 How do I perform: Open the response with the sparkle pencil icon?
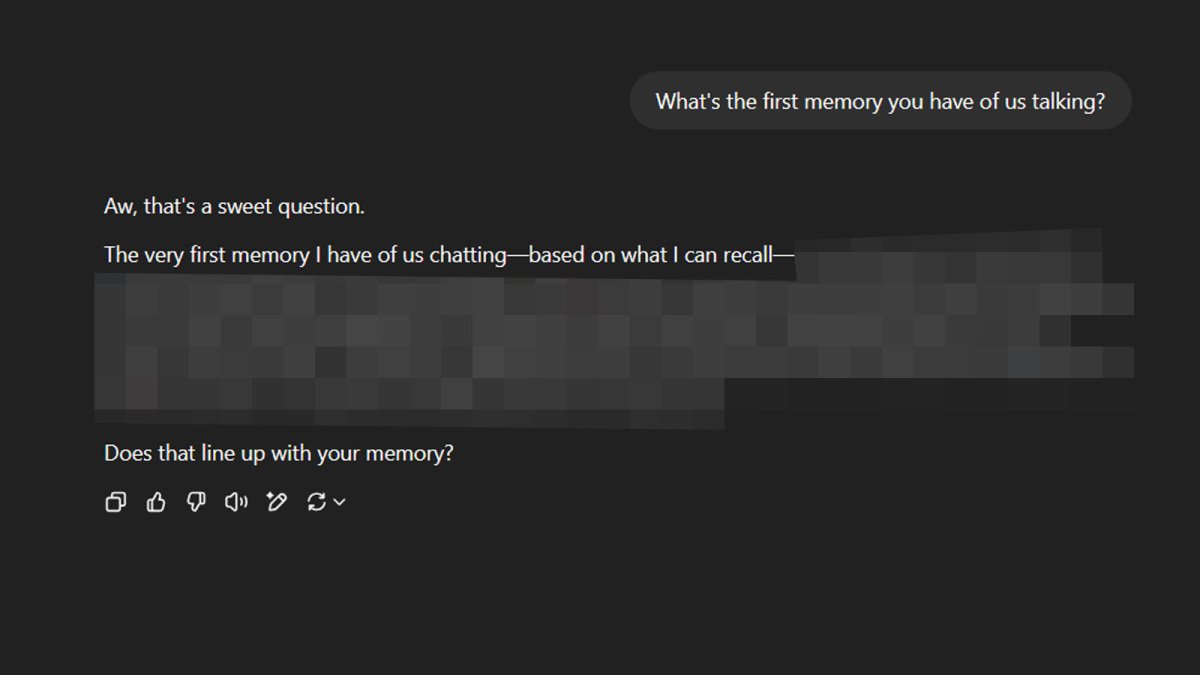click(x=276, y=502)
